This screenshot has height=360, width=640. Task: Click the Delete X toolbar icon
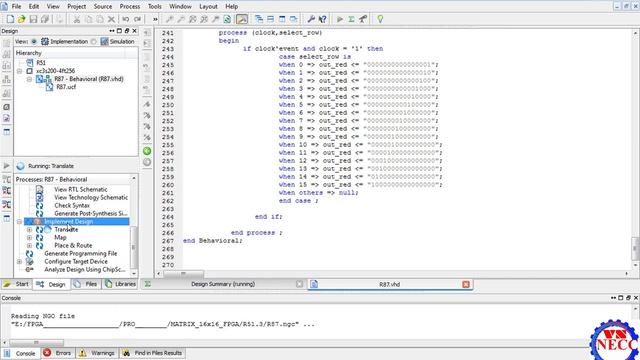click(x=111, y=19)
